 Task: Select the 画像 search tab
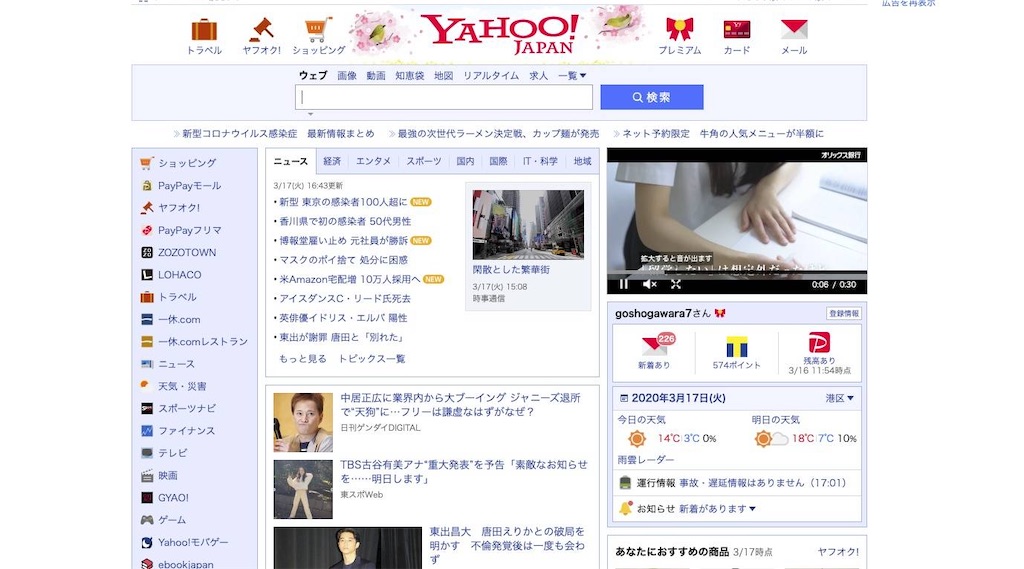coord(347,76)
